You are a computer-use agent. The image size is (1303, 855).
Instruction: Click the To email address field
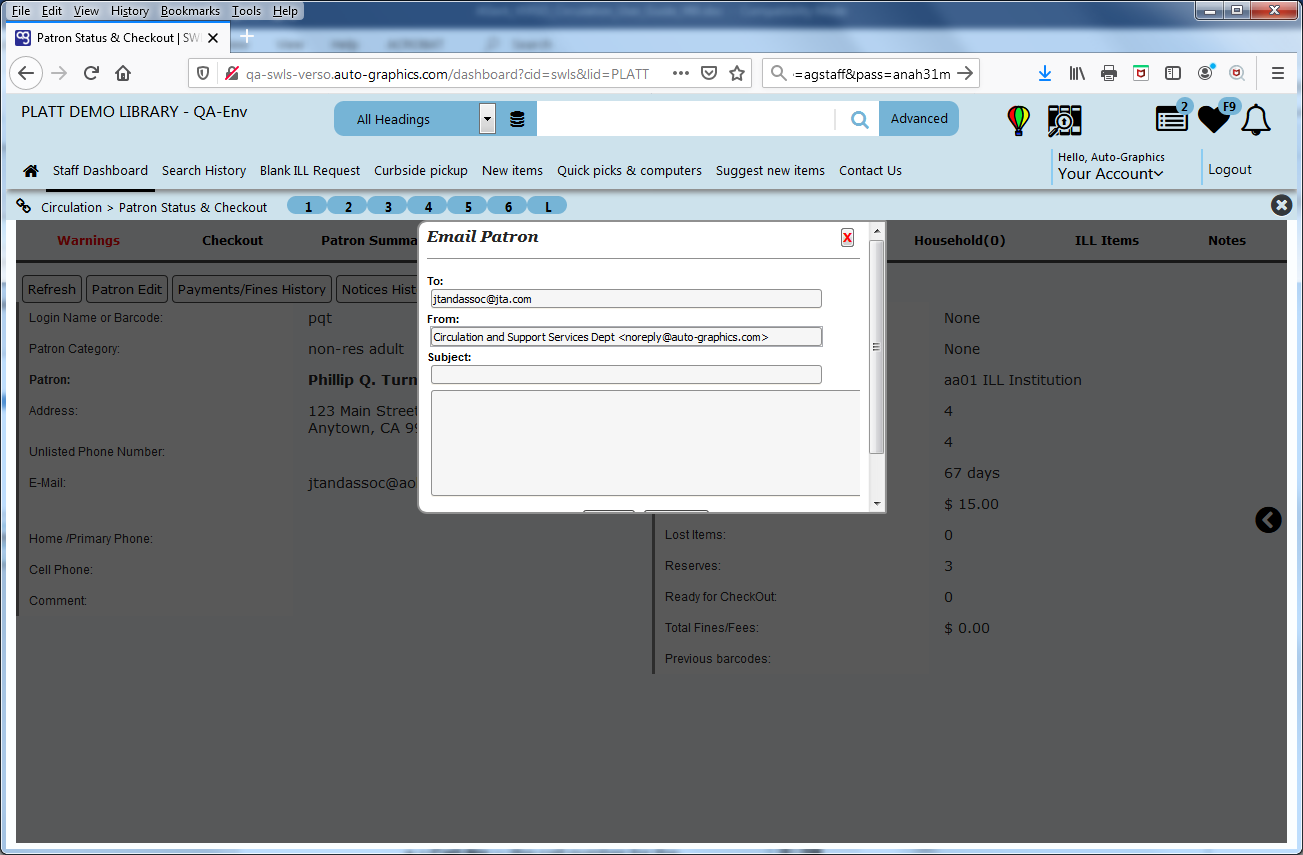[x=626, y=298]
